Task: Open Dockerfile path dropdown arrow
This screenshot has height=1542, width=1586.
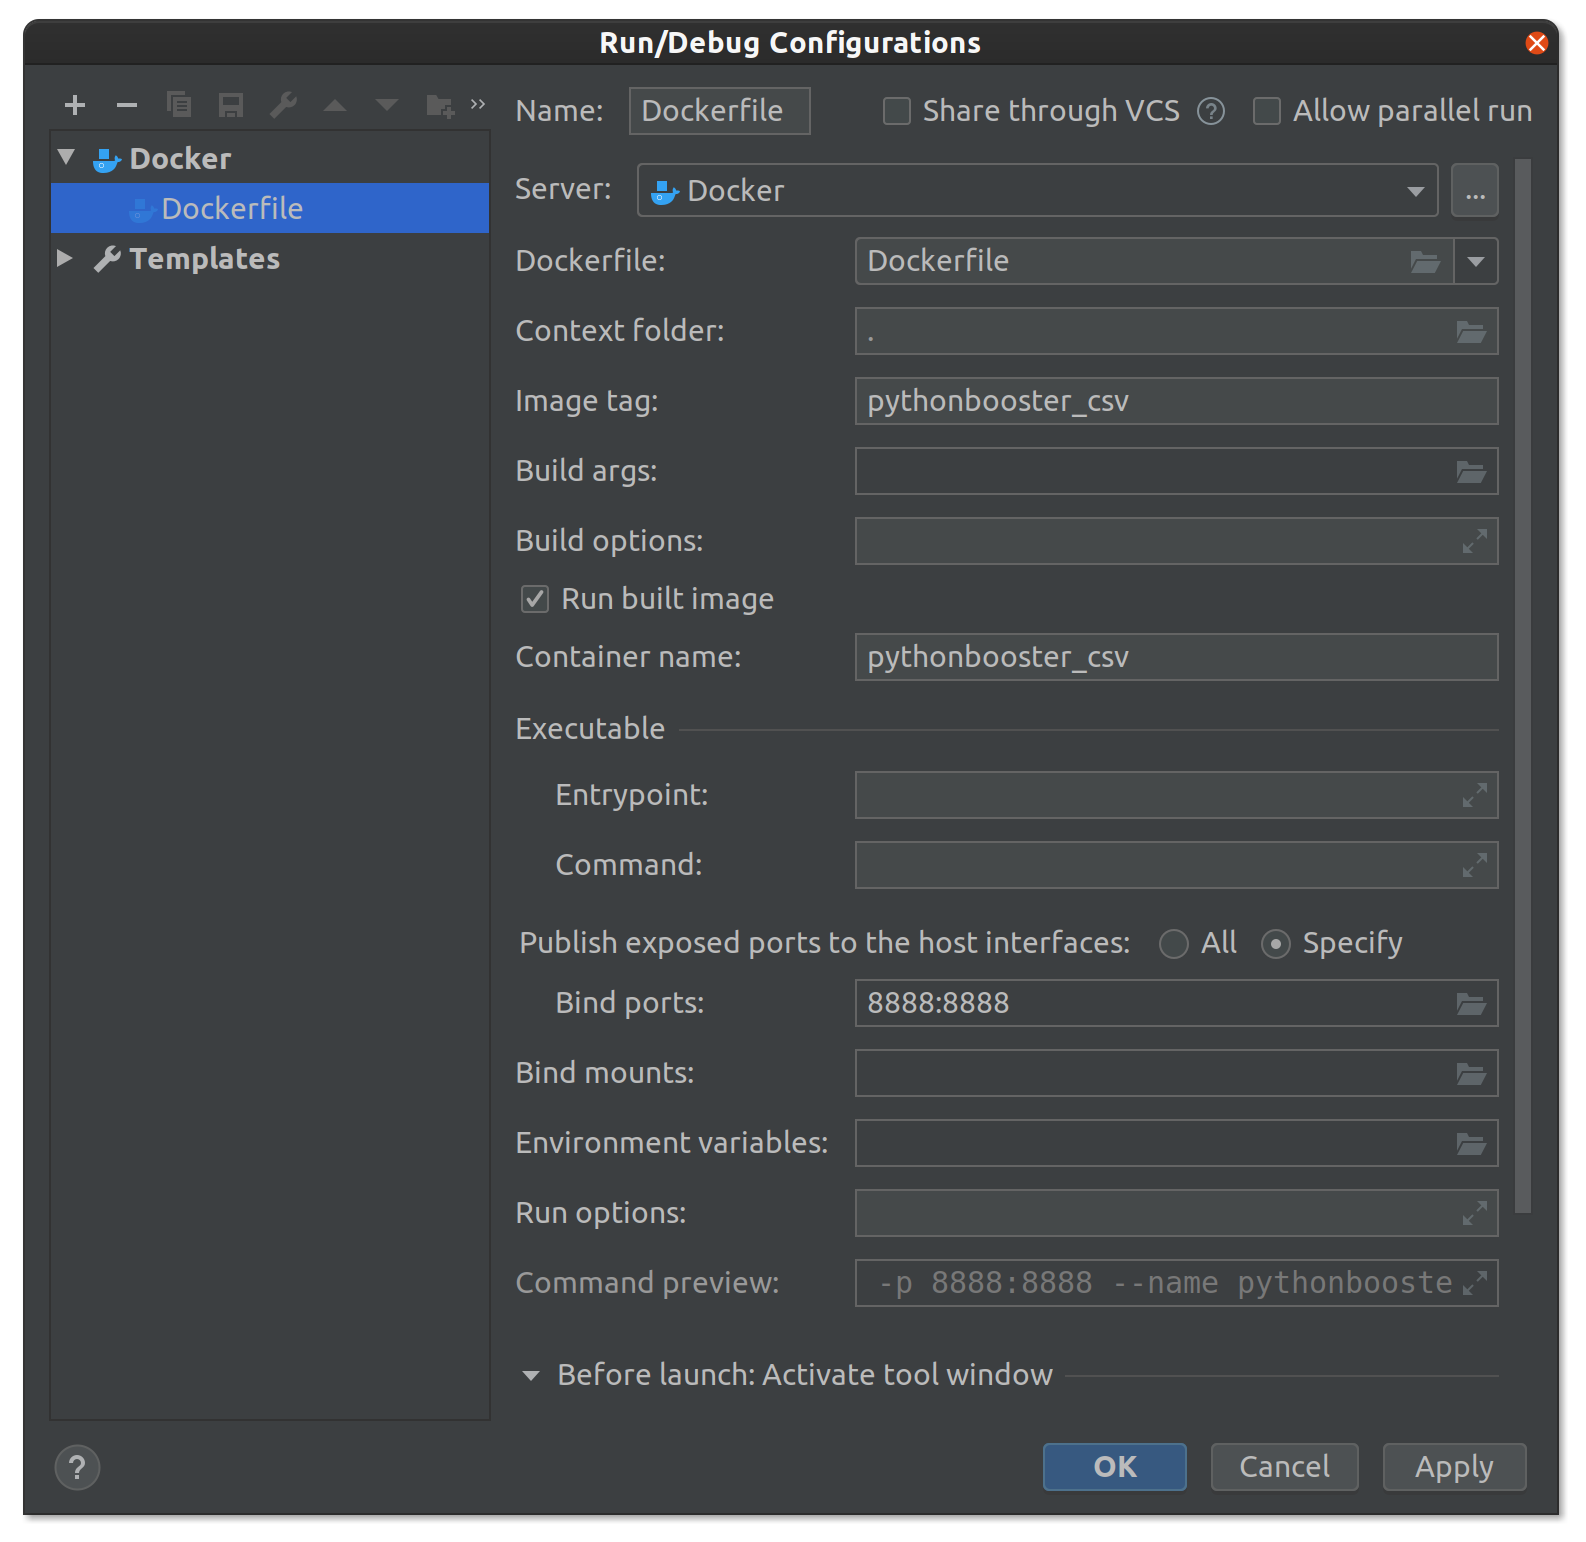Action: click(1476, 262)
